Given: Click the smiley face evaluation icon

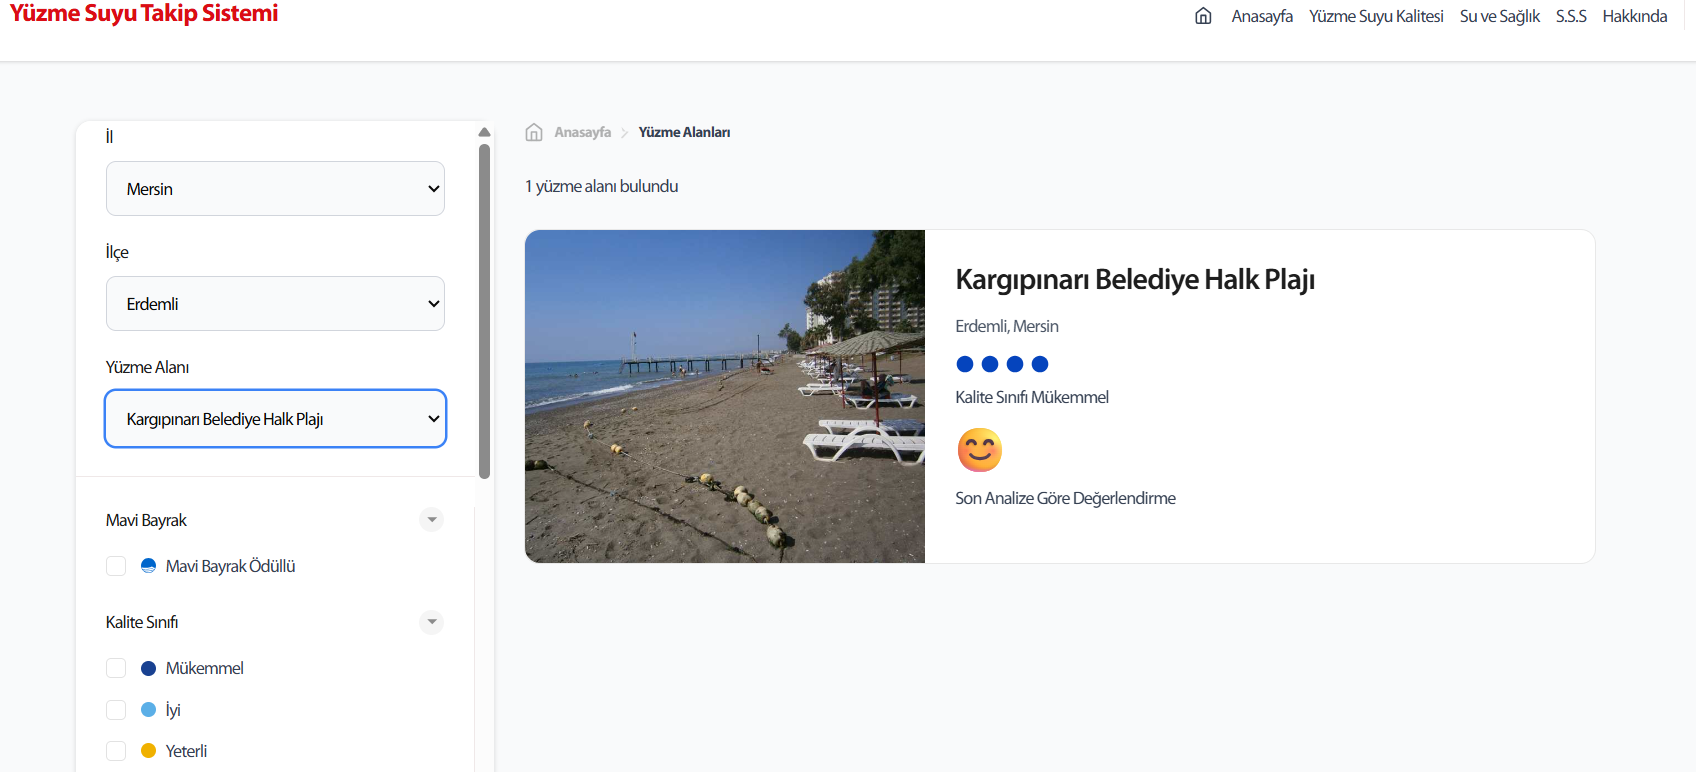Looking at the screenshot, I should click(980, 450).
